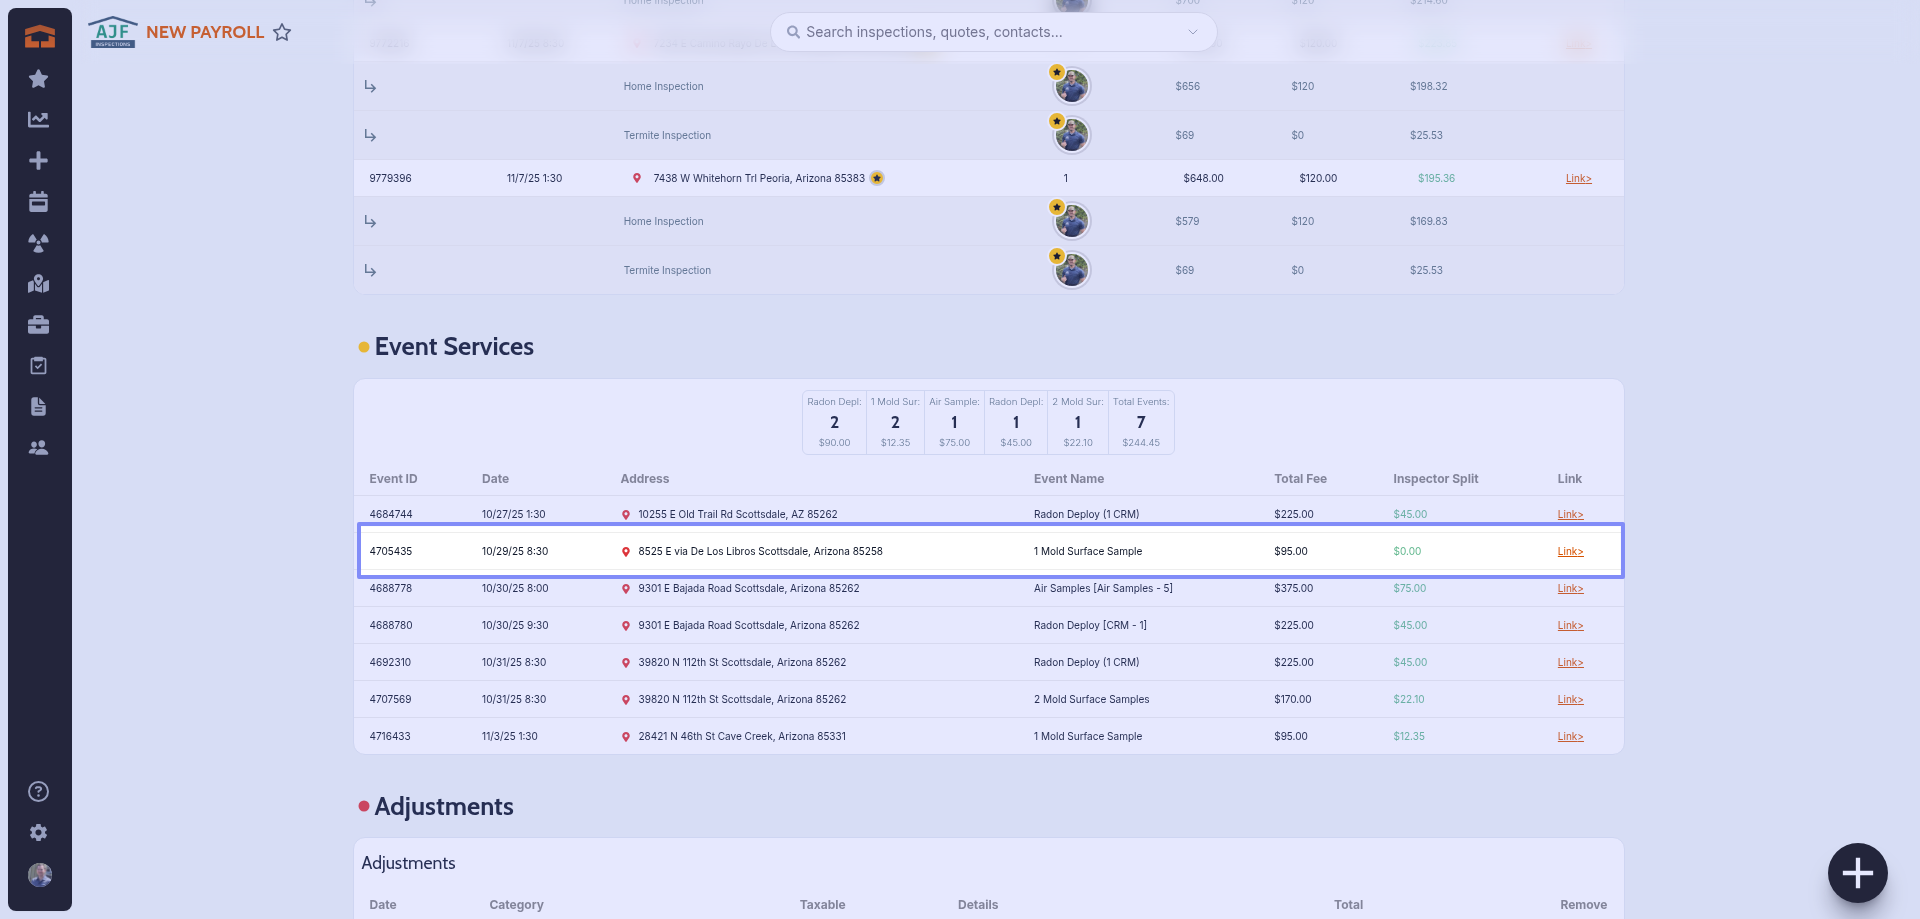Image resolution: width=1920 pixels, height=919 pixels.
Task: Click the clipboard checklist icon in sidebar
Action: pyautogui.click(x=38, y=366)
